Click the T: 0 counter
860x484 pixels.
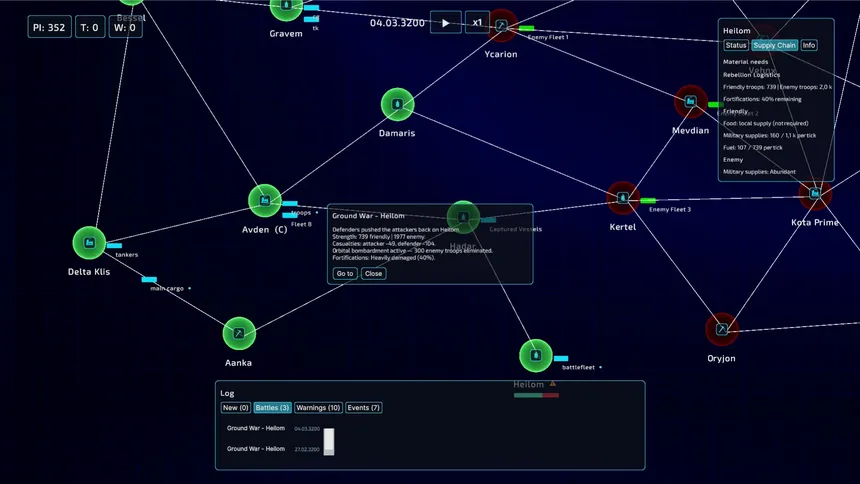[x=89, y=27]
